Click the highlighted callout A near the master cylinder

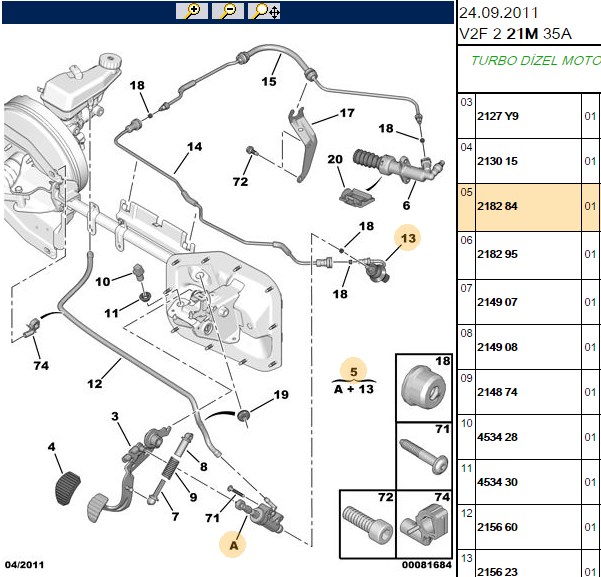(x=233, y=545)
